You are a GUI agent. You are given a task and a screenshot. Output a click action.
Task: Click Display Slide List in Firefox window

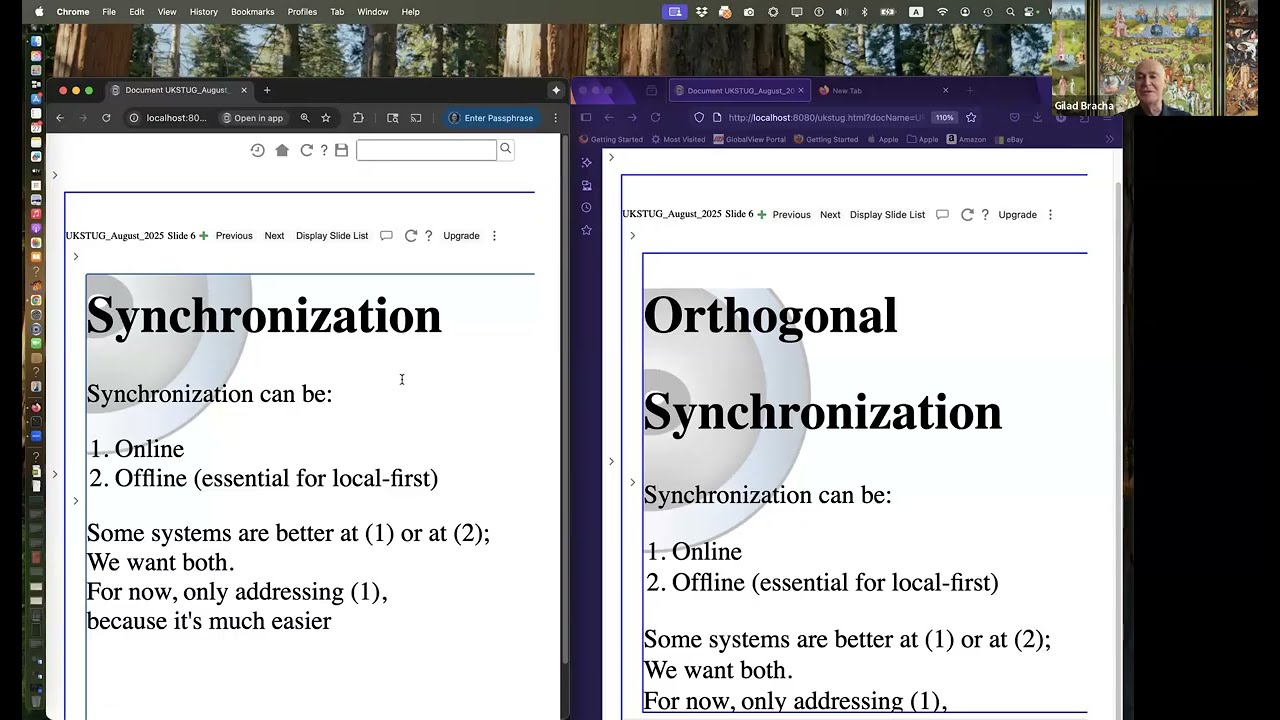click(x=887, y=215)
